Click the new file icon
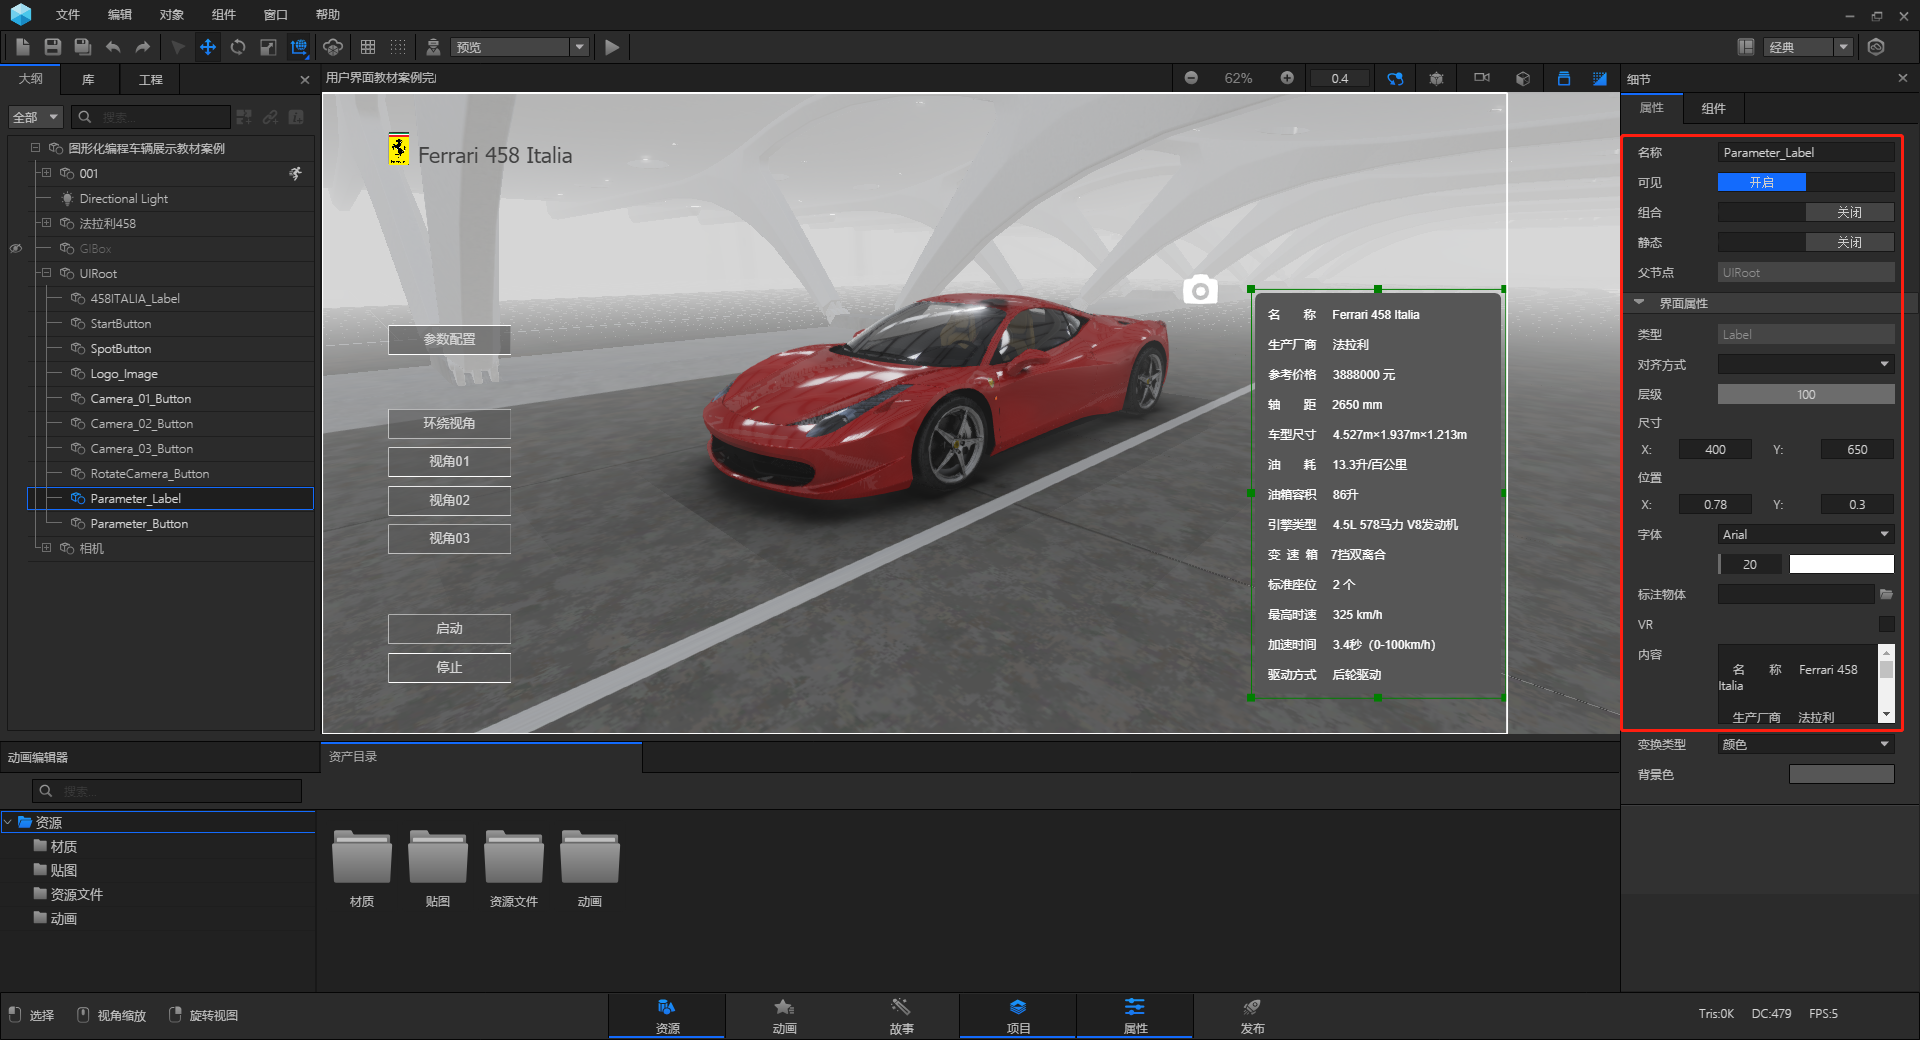 coord(23,47)
